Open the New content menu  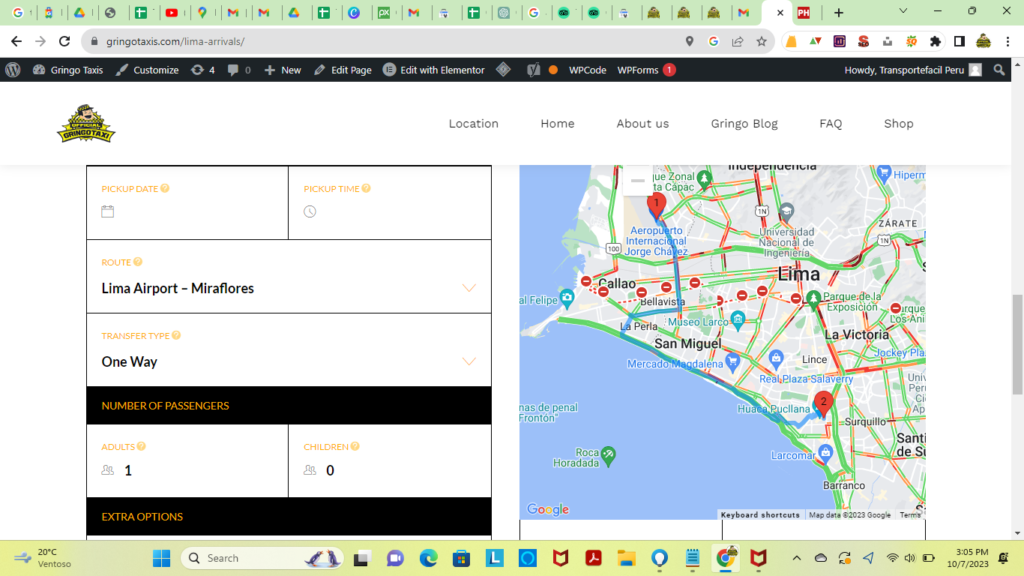coord(282,70)
